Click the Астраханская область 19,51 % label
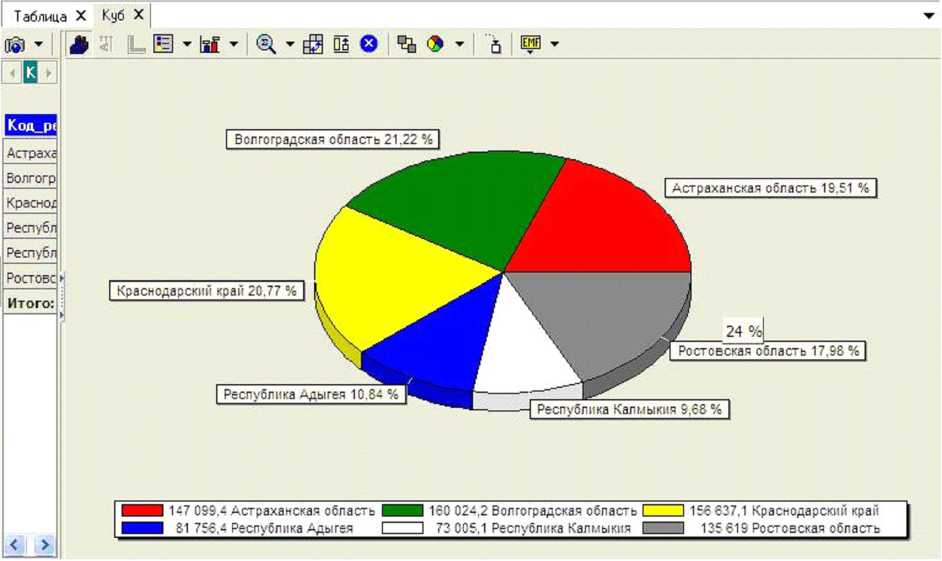Screen dimensions: 942x561 coord(770,188)
